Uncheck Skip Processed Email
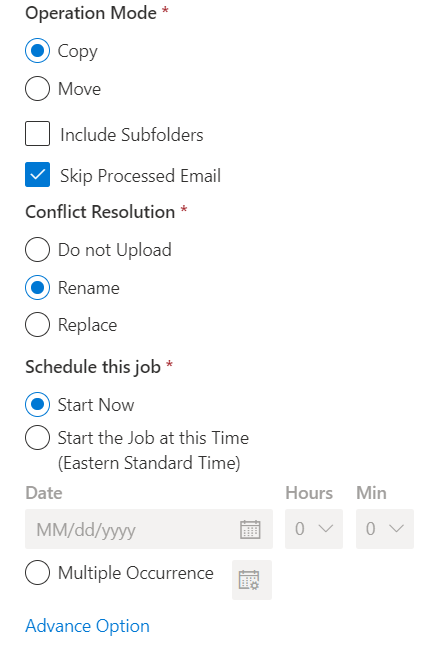The width and height of the screenshot is (425, 656). pos(38,174)
